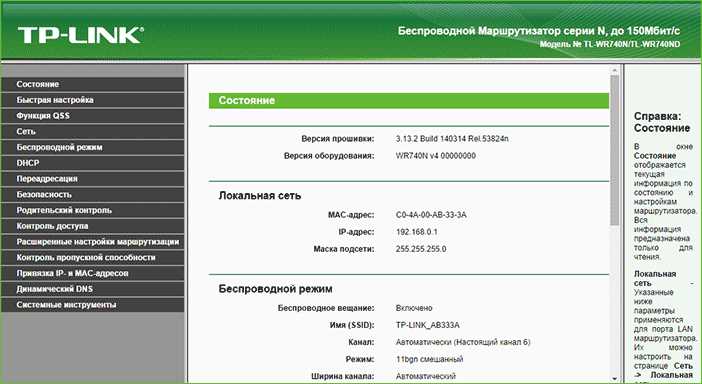Viewport: 702px width, 384px height.
Task: Click the Версия прошивки label
Action: [338, 139]
